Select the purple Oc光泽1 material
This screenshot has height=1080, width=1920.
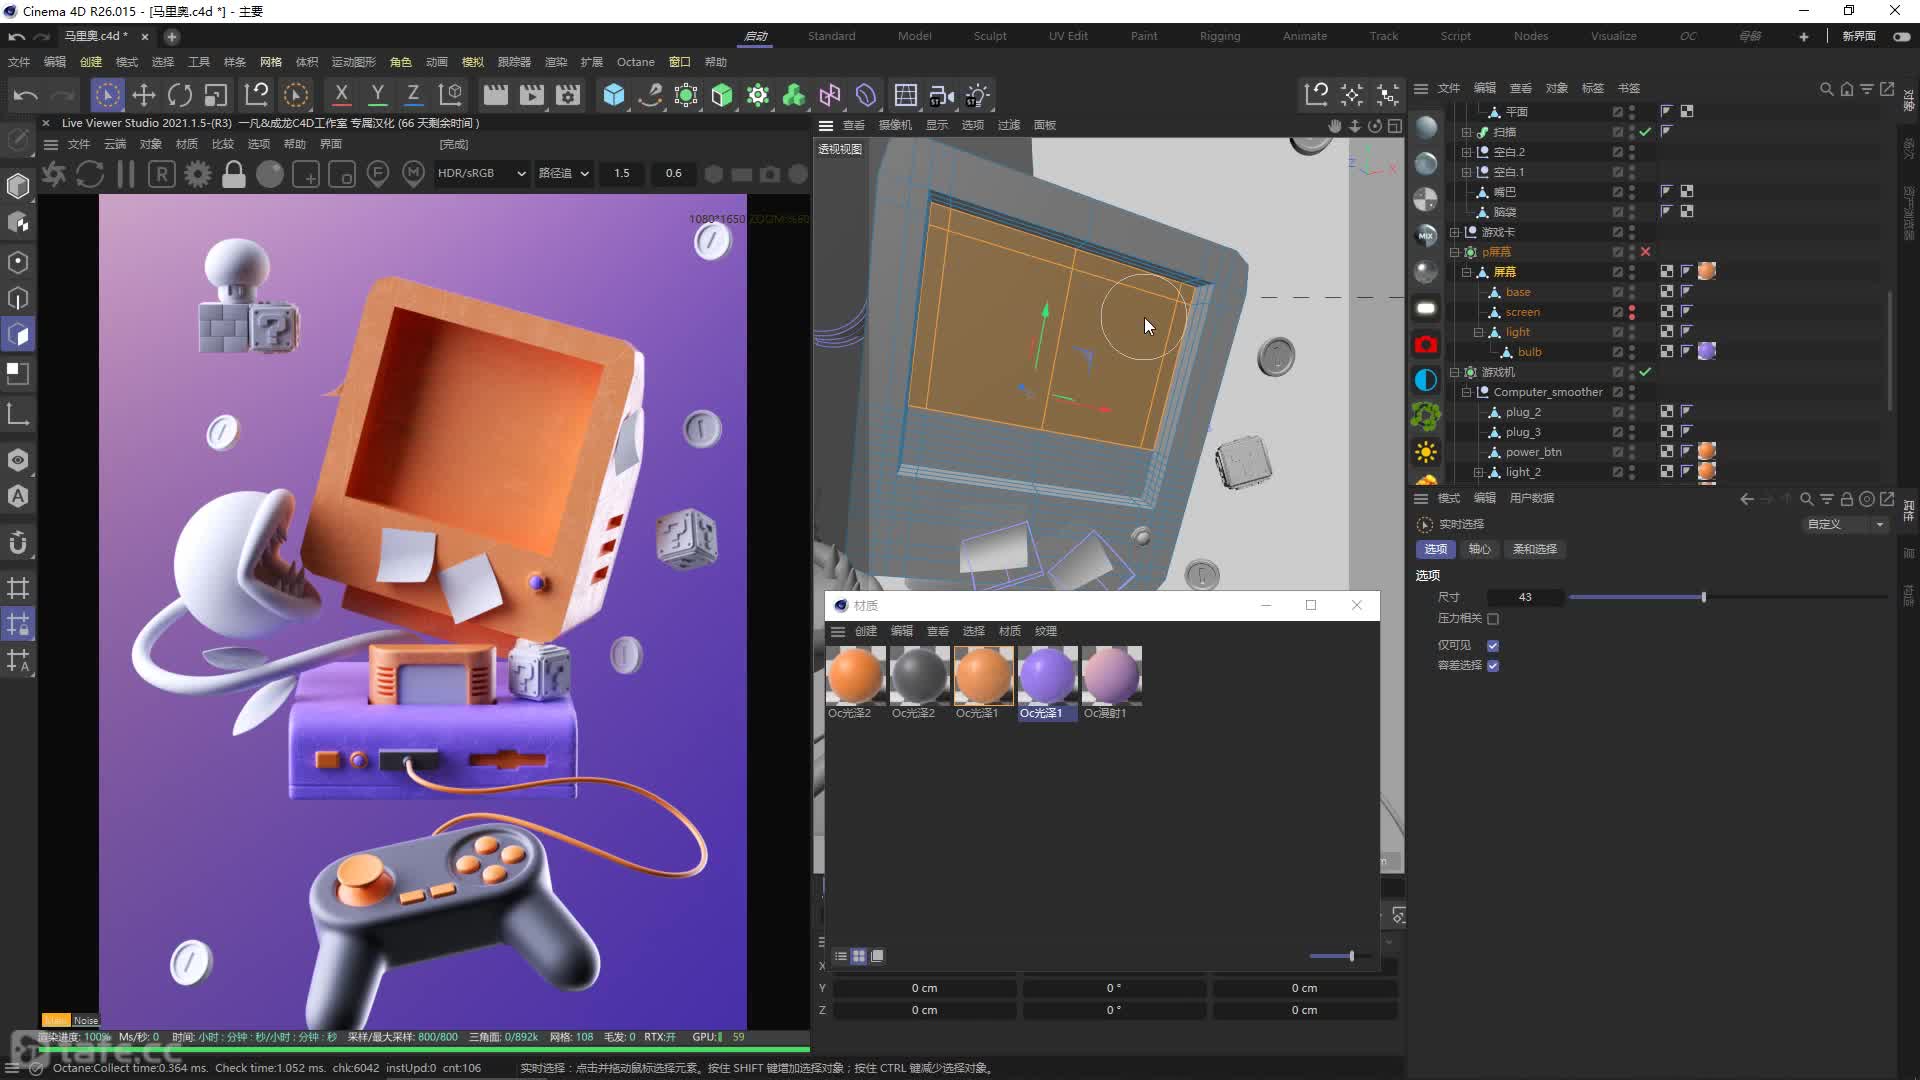click(x=1047, y=675)
